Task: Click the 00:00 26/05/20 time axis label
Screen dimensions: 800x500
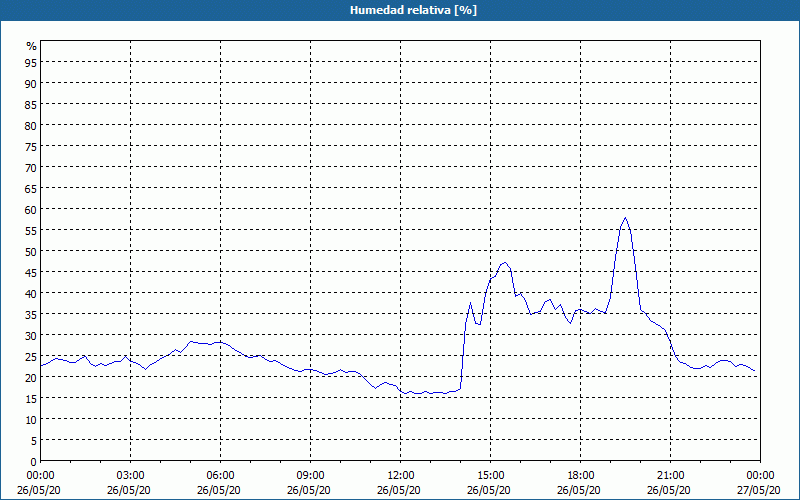Action: click(39, 483)
